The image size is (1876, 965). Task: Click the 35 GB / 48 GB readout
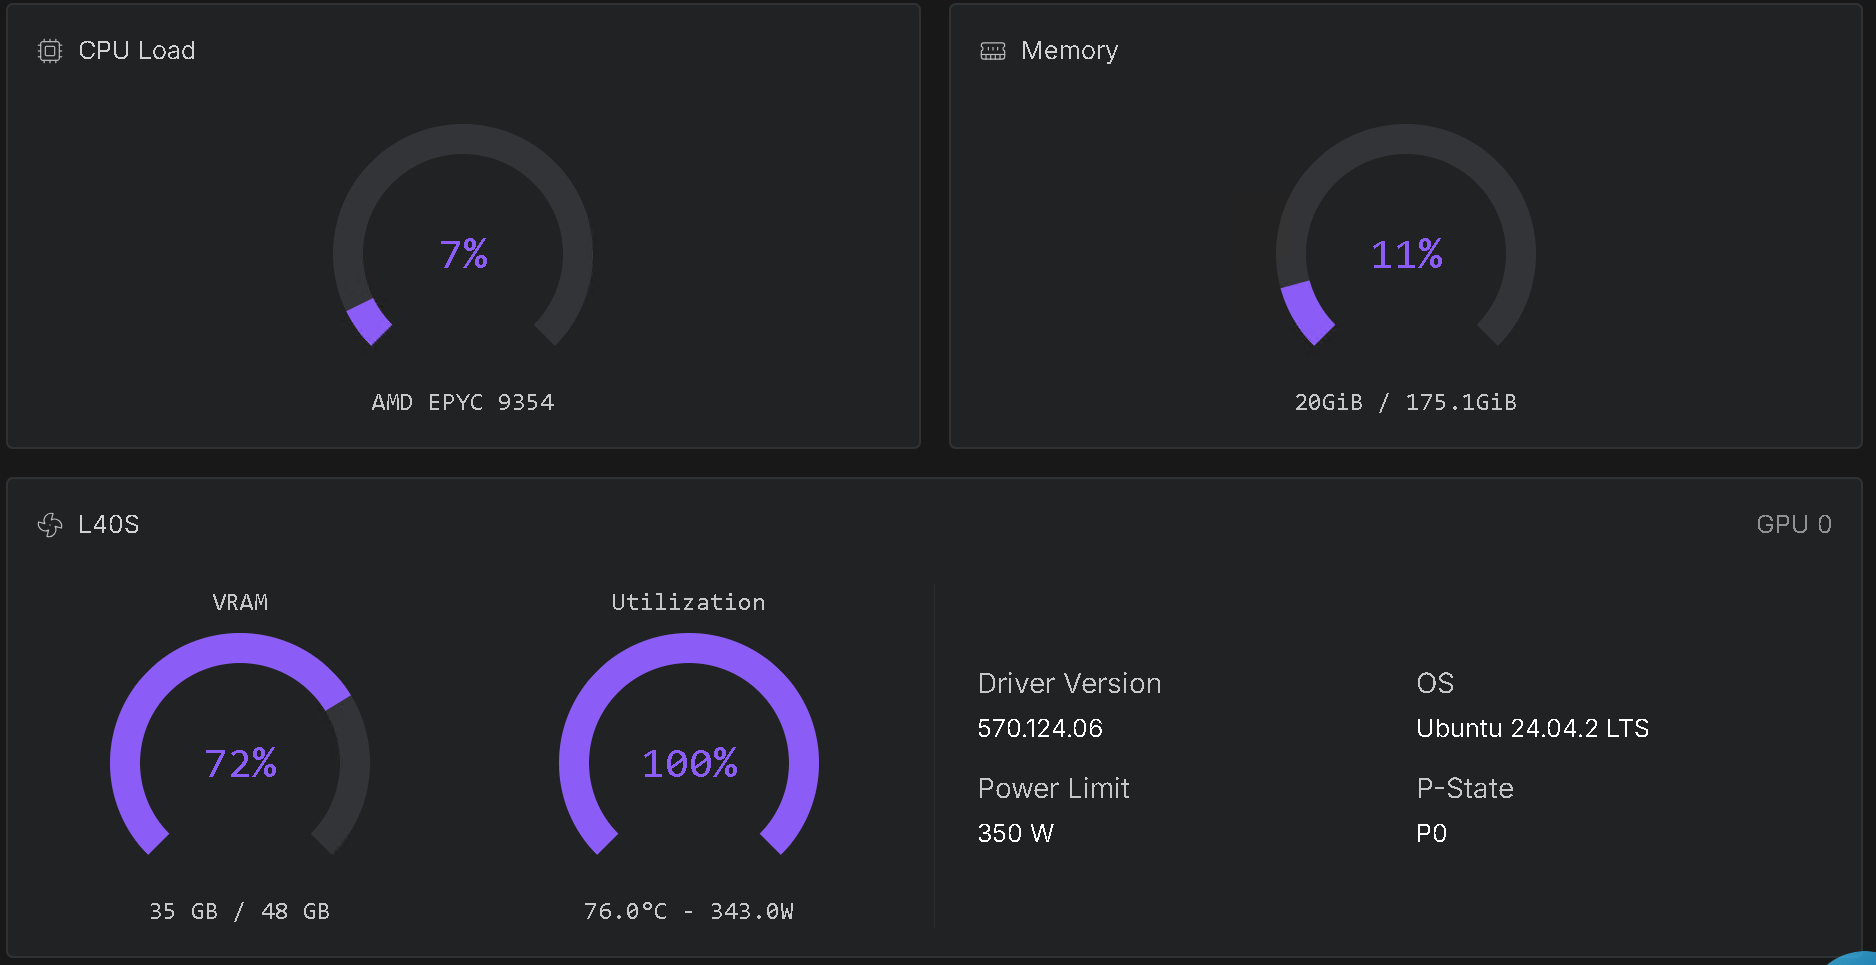pyautogui.click(x=240, y=911)
